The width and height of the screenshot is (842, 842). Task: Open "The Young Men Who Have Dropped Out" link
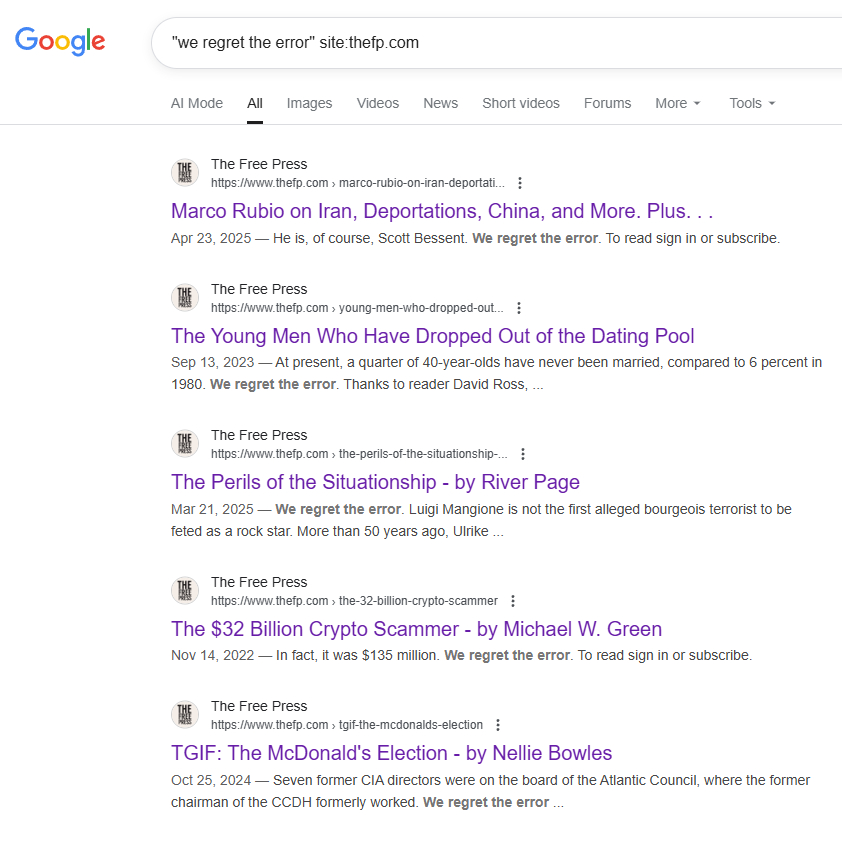[x=432, y=336]
